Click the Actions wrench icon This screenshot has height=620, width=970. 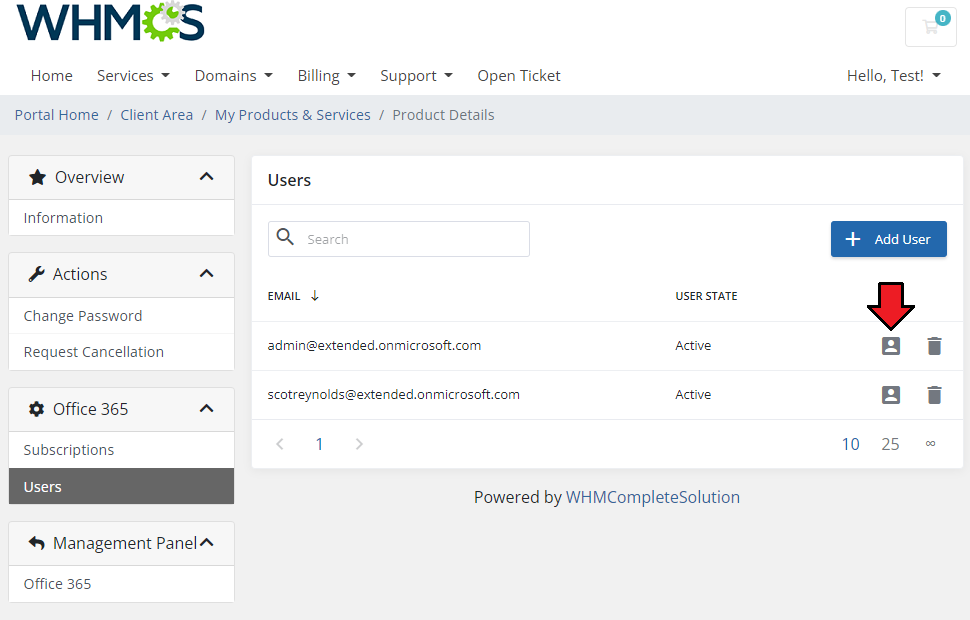[x=36, y=274]
